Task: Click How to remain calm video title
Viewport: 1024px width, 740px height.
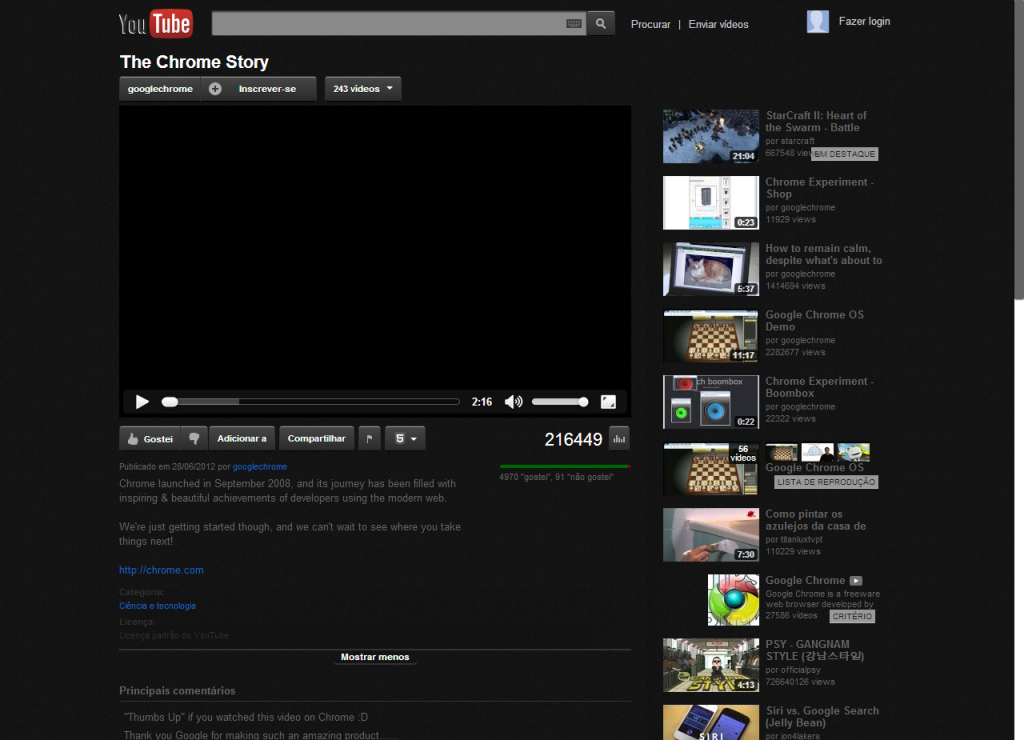Action: tap(824, 254)
